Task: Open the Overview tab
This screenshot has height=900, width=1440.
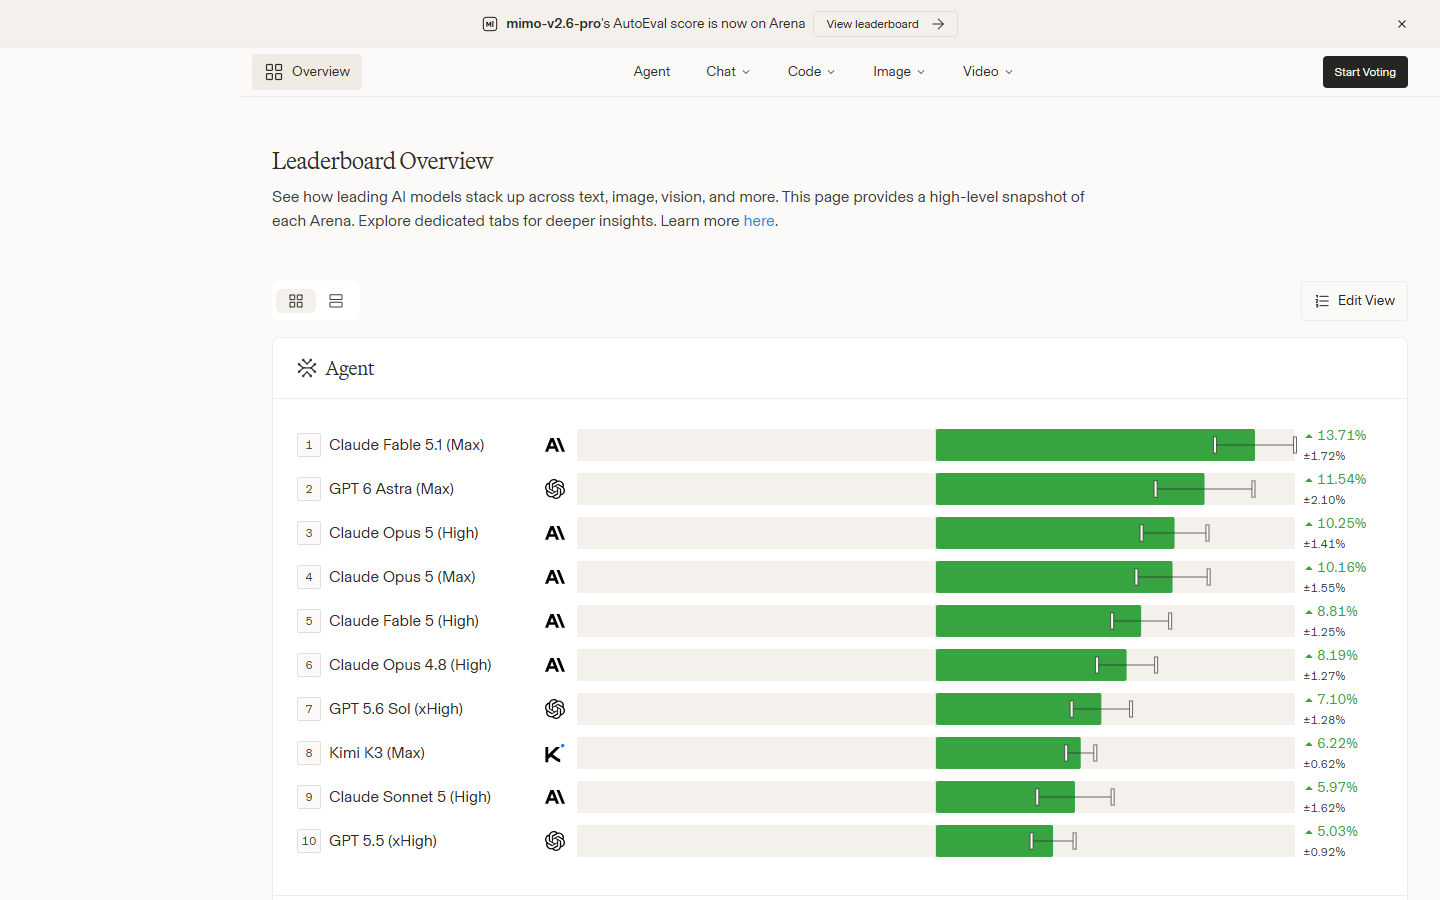Action: (x=307, y=72)
